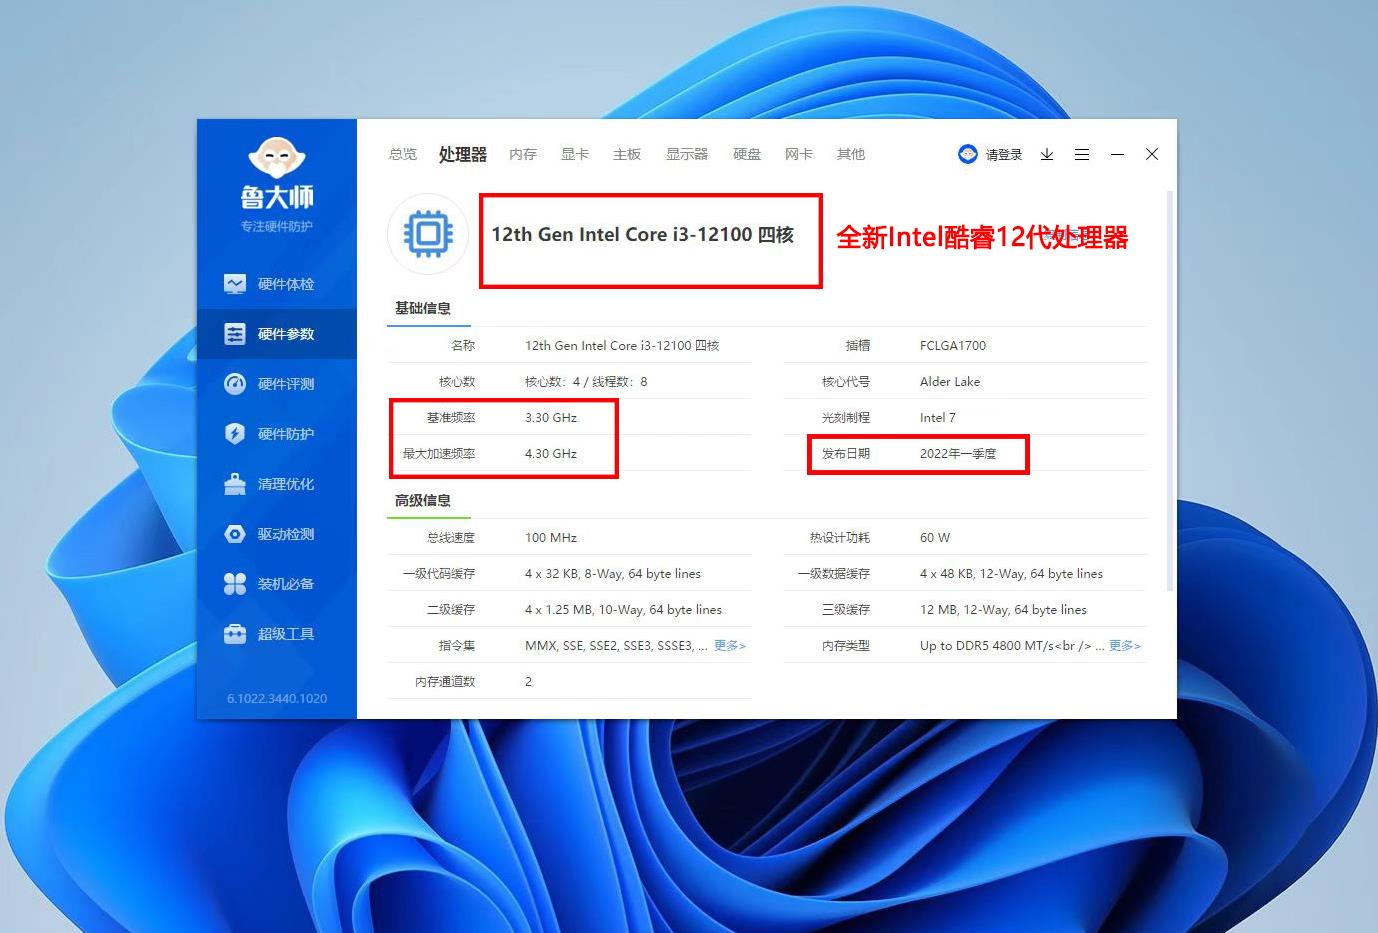Viewport: 1378px width, 933px height.
Task: Click the '4 x 1.25 MB, 10-Way' cache value
Action: (623, 610)
